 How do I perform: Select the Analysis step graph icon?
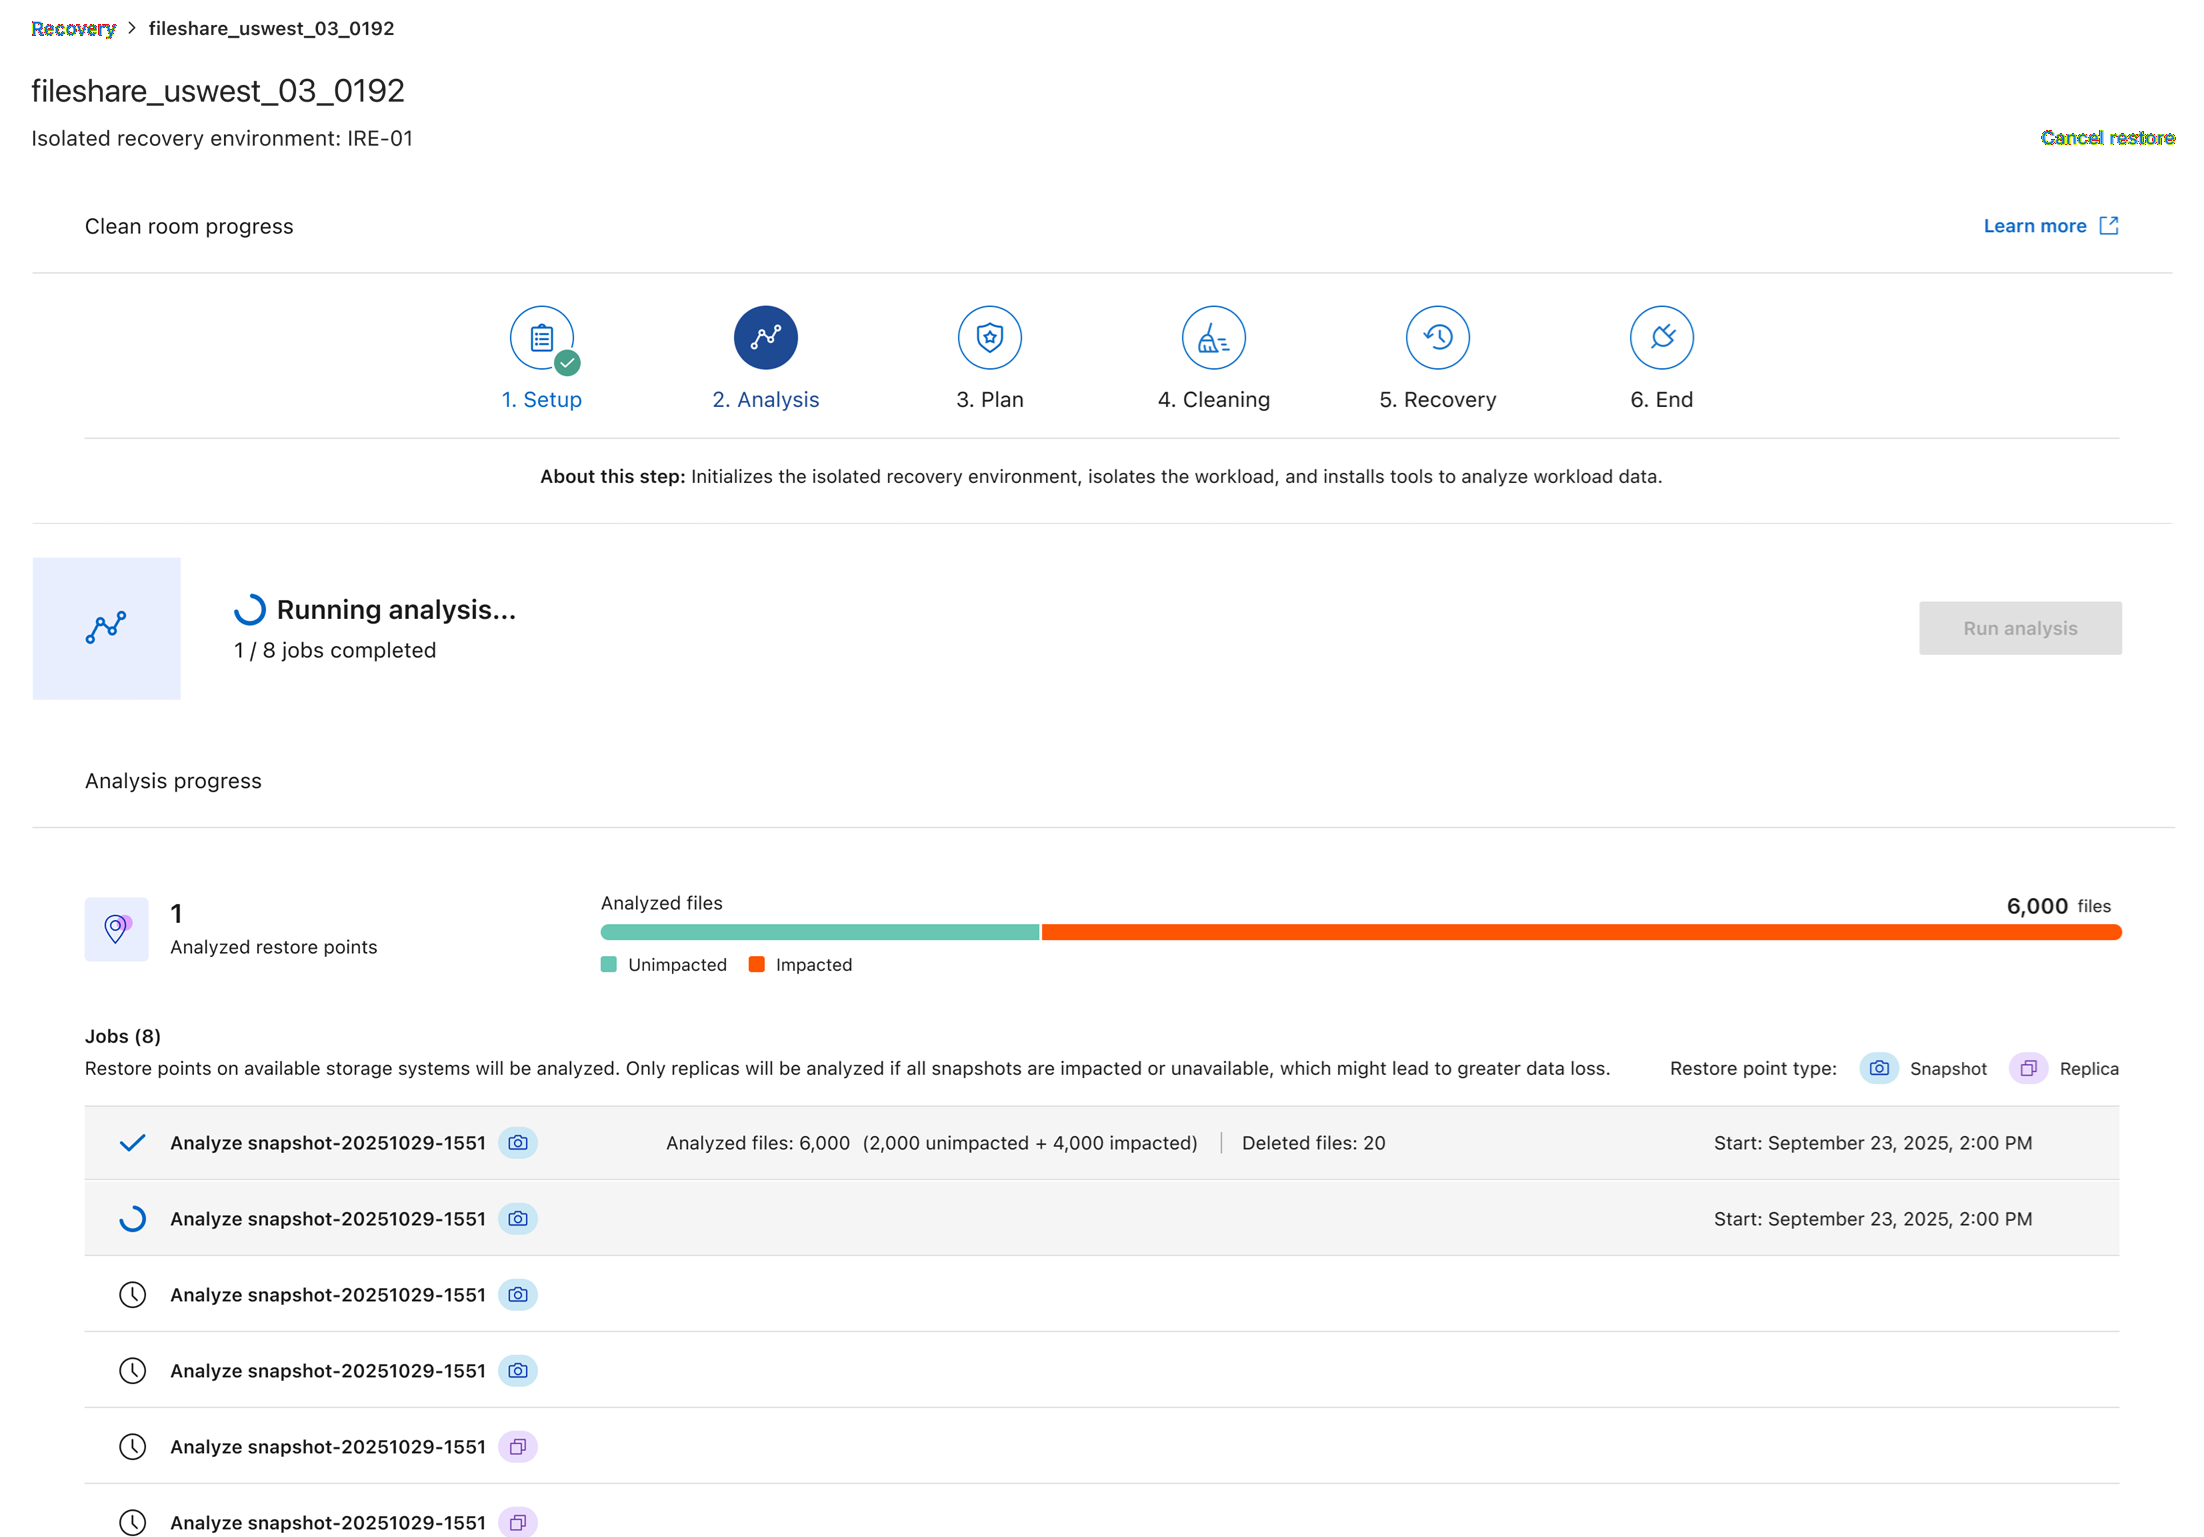(x=765, y=338)
